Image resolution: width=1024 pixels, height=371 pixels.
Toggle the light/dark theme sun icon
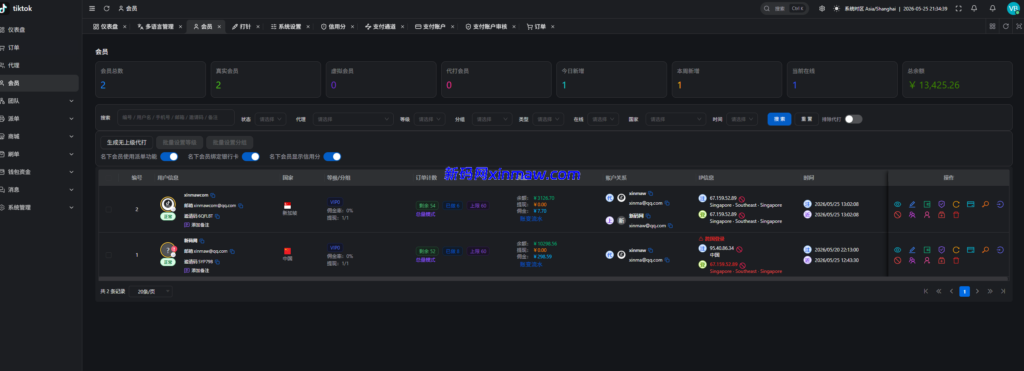point(837,8)
